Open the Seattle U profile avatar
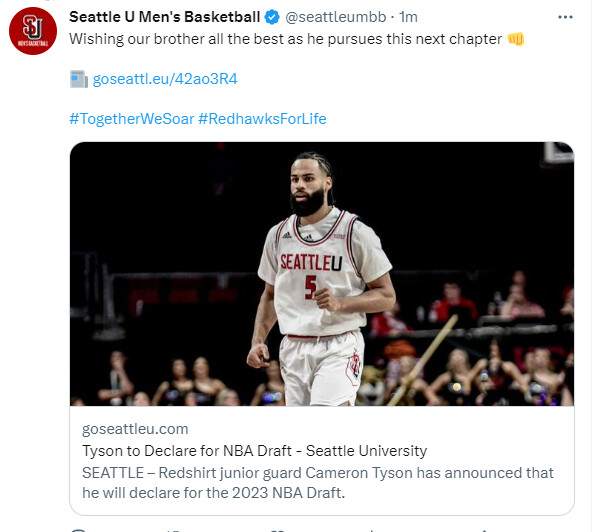 (x=31, y=31)
